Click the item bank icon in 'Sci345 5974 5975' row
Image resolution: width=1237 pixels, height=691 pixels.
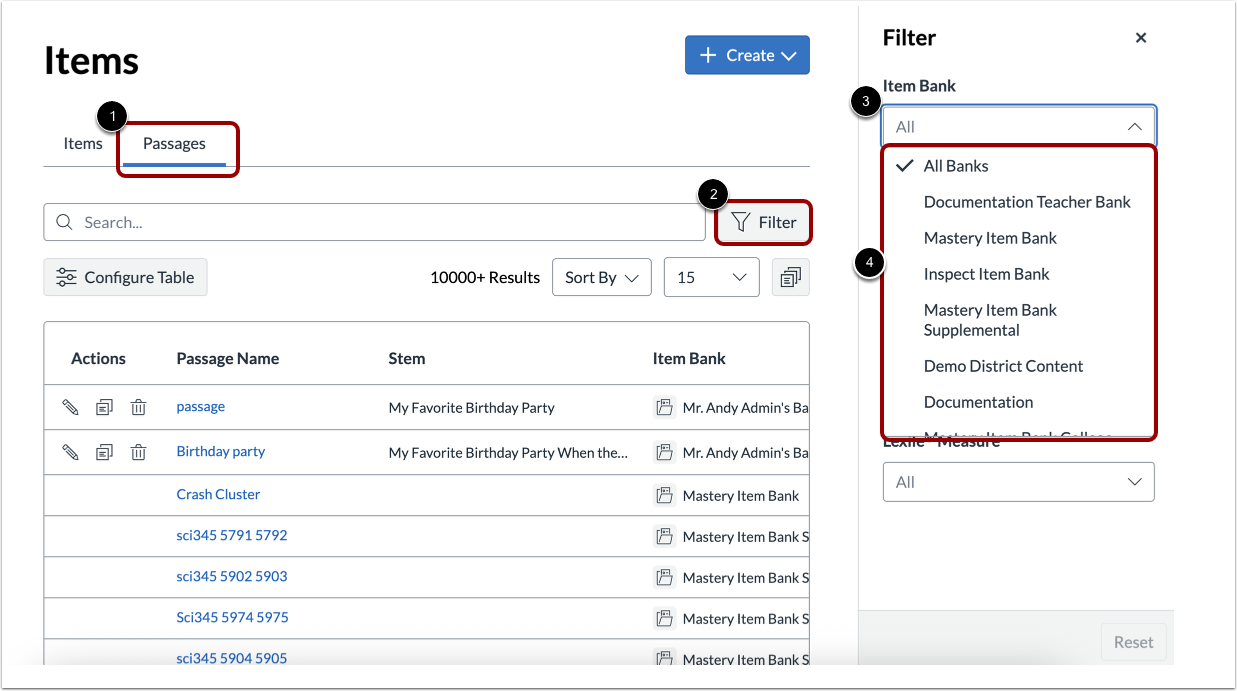pos(665,618)
